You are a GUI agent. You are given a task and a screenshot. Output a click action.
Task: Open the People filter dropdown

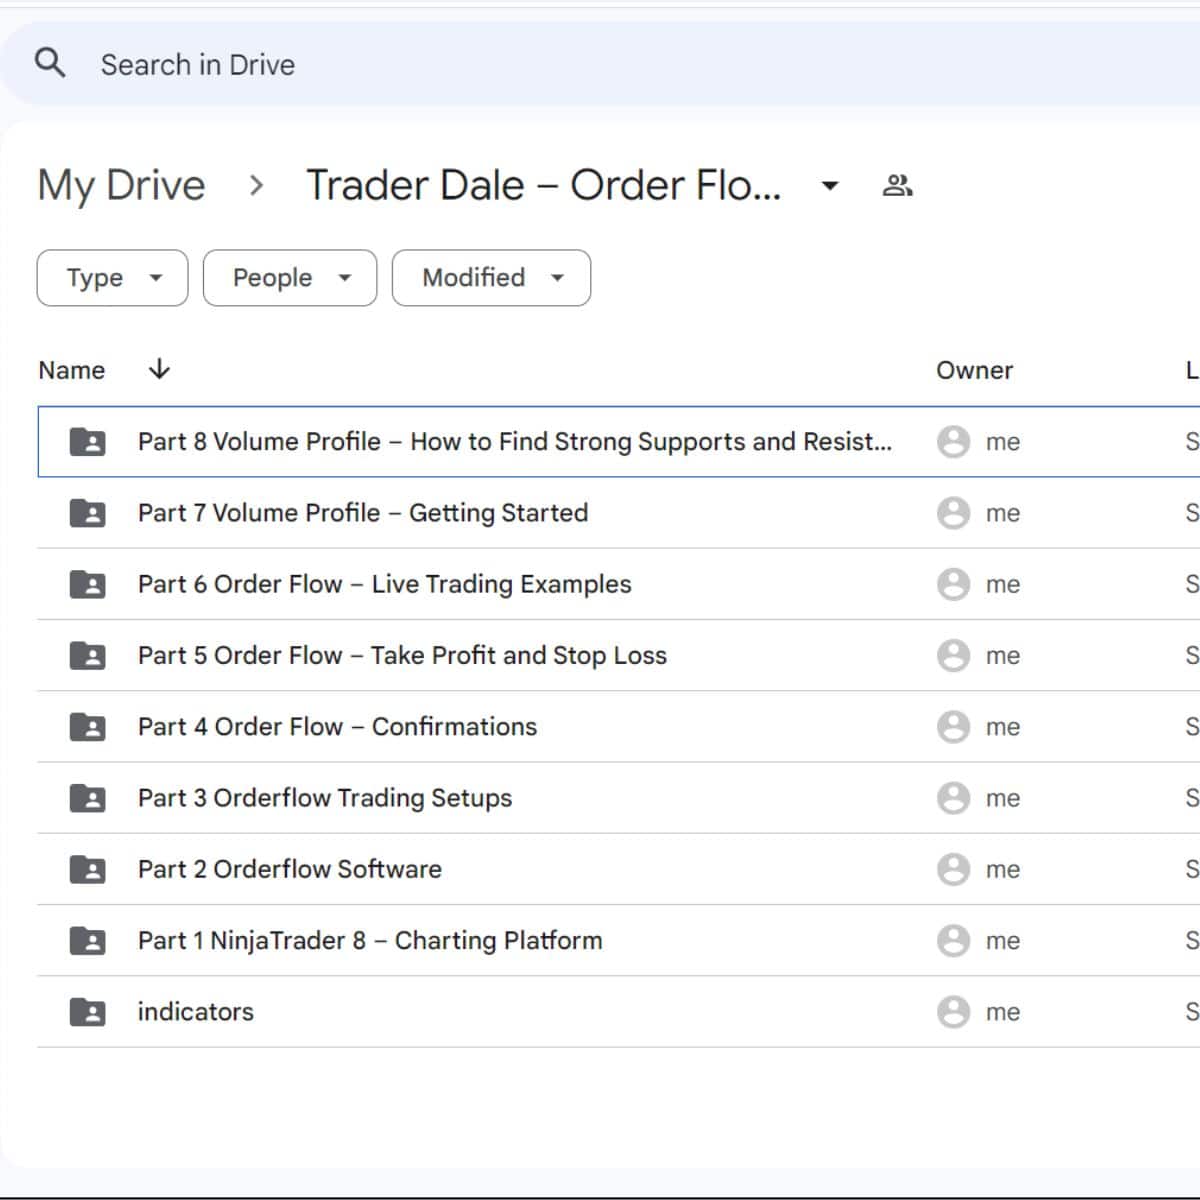pyautogui.click(x=289, y=278)
